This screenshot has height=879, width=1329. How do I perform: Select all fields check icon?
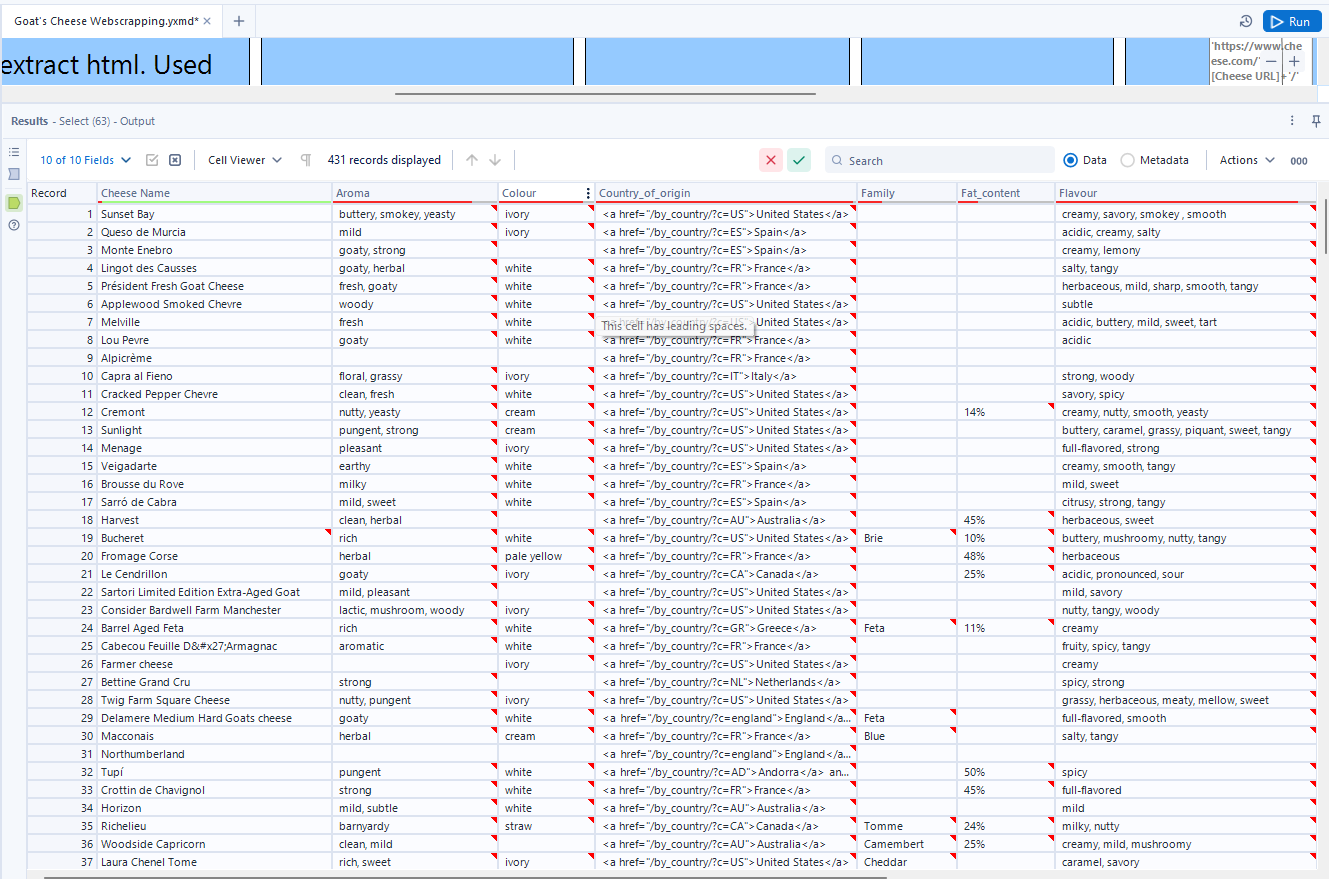152,160
